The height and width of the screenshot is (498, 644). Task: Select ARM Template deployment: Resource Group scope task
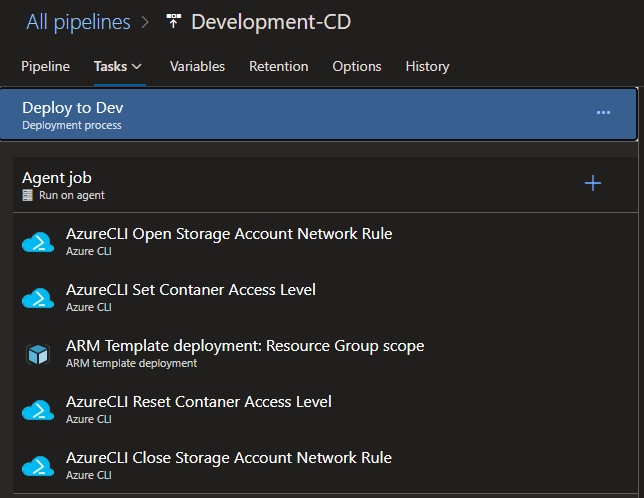[x=325, y=354]
